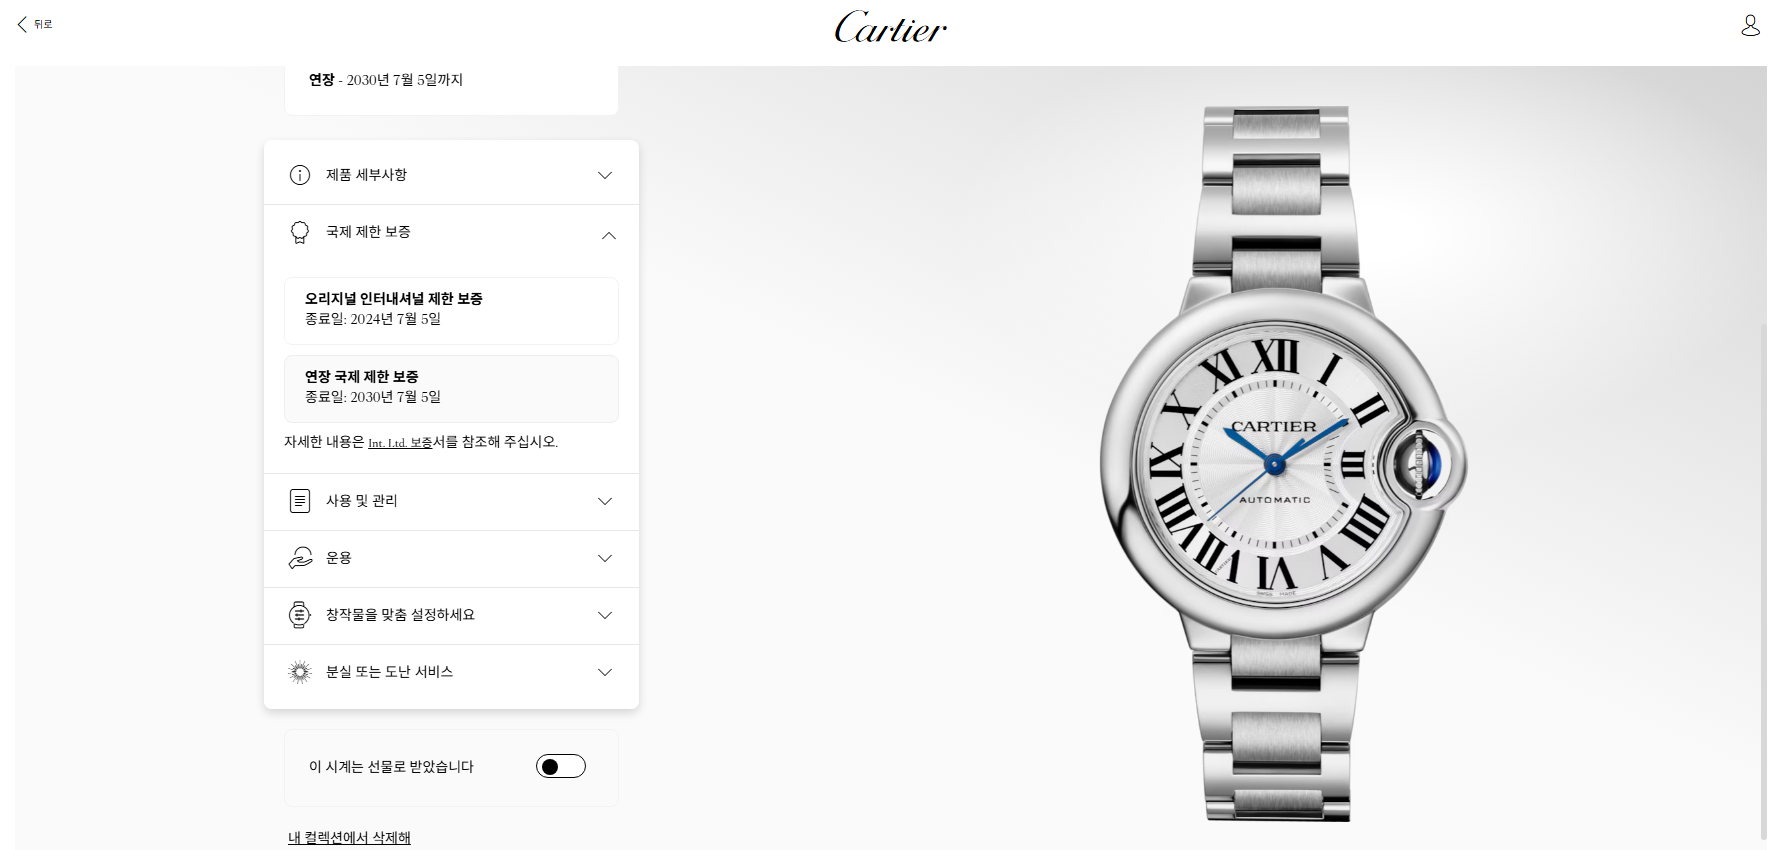Toggle the 이 시계는 선물로 받았습니다 switch
This screenshot has width=1783, height=850.
561,767
